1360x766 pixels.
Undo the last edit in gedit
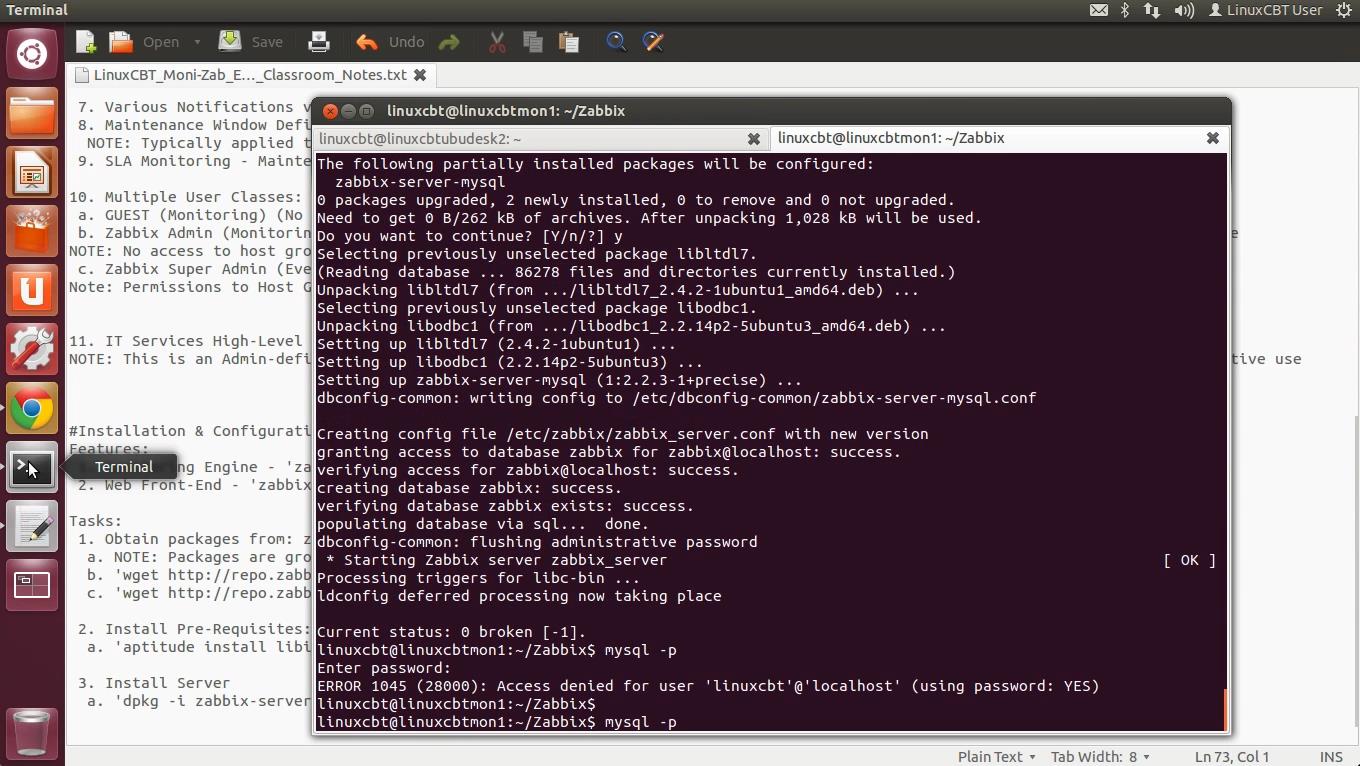click(390, 42)
